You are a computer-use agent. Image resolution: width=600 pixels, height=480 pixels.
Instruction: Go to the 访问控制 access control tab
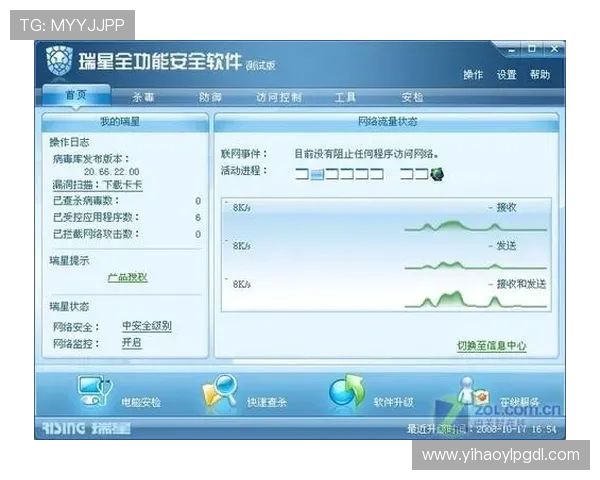(279, 97)
